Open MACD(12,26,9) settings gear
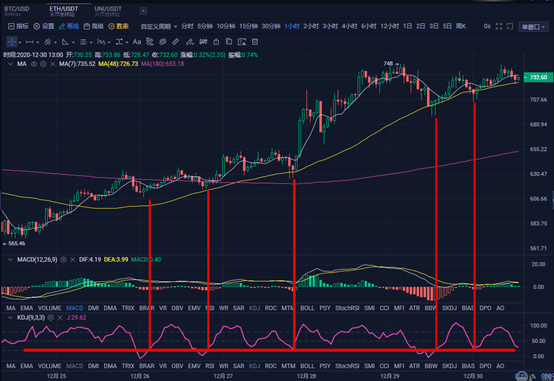Viewport: 554px width, 381px height. click(63, 259)
